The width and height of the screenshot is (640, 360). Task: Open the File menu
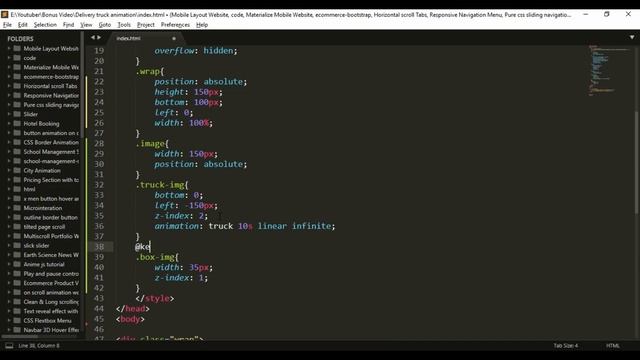coord(7,25)
